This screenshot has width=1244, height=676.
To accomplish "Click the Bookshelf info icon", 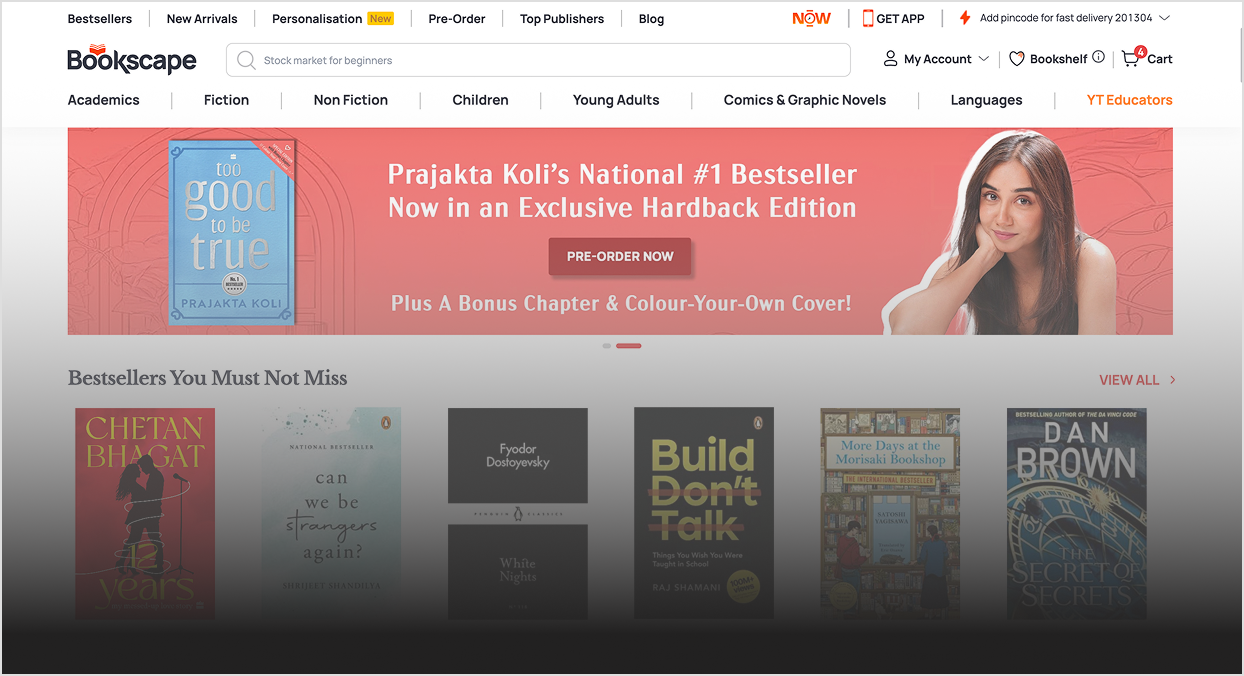I will (1098, 57).
